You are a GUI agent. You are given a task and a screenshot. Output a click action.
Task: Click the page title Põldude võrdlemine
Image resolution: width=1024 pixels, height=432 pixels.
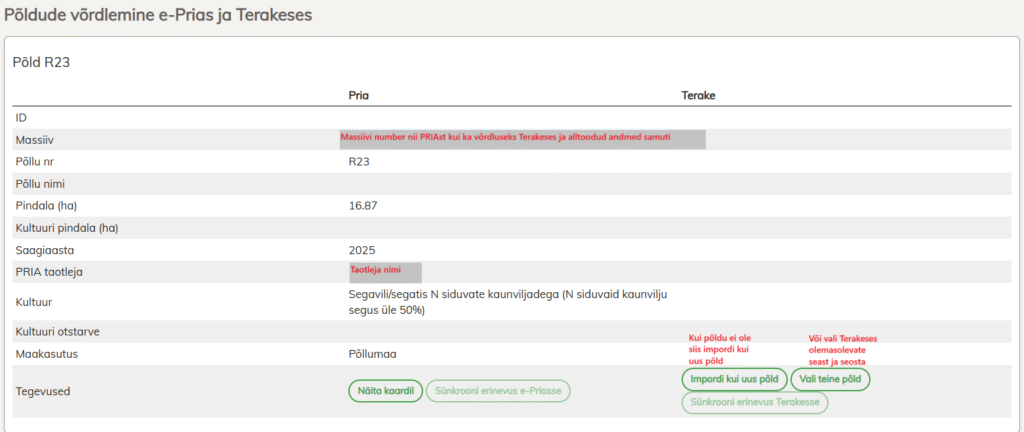[x=158, y=15]
